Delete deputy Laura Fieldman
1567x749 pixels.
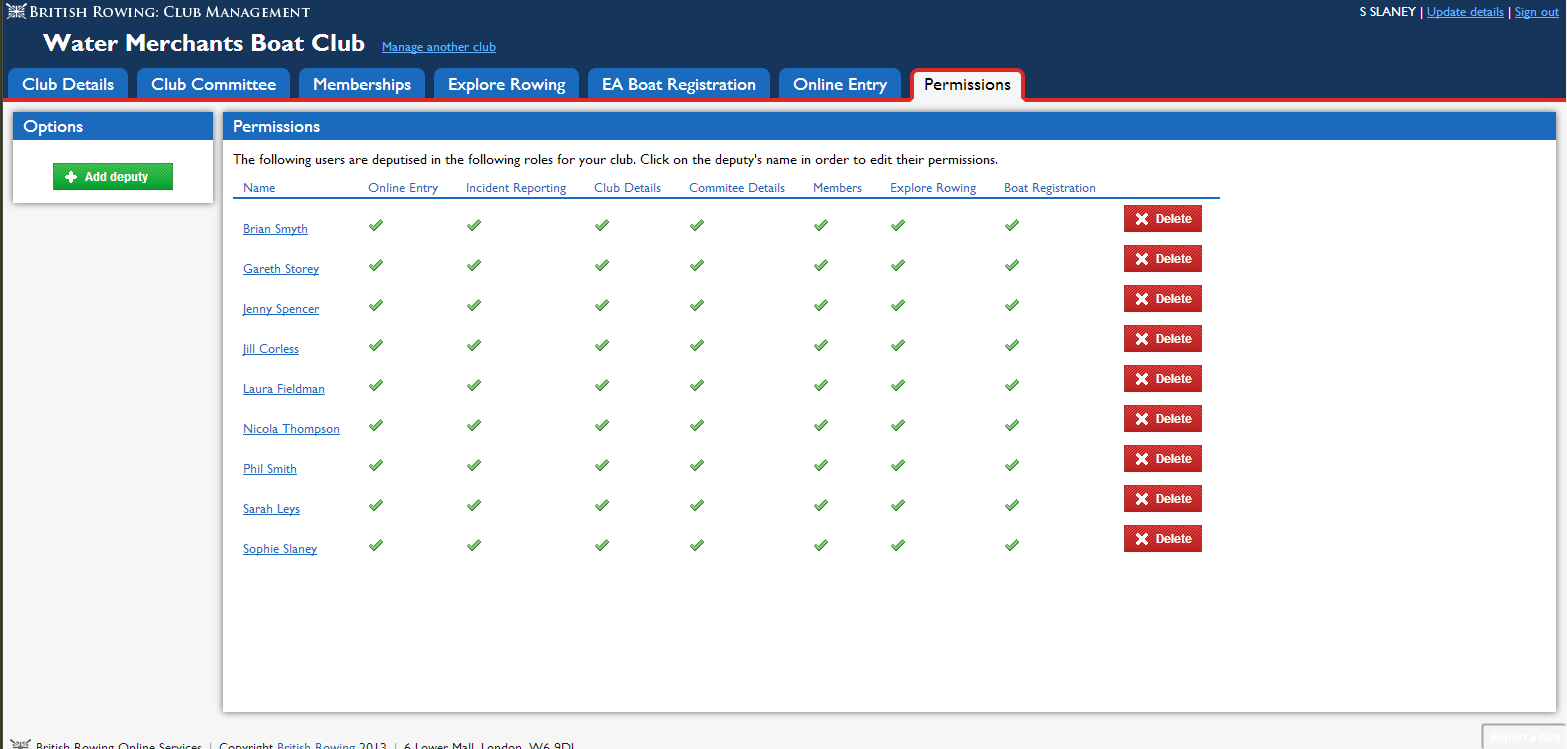1162,379
